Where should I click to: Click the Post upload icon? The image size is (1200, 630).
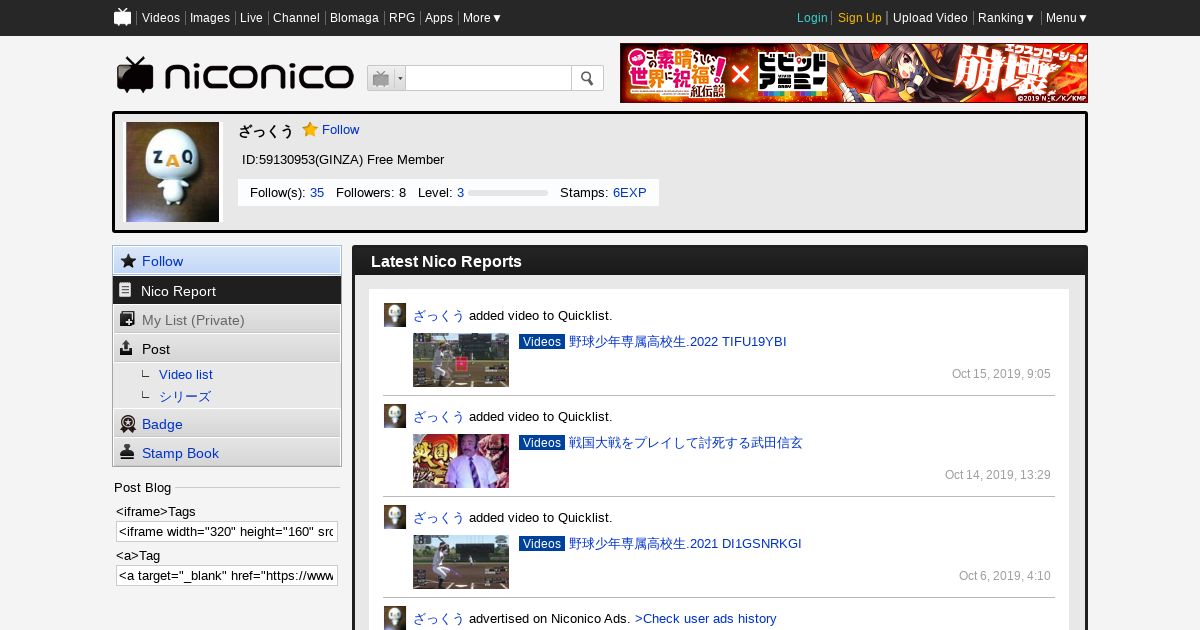(x=126, y=348)
